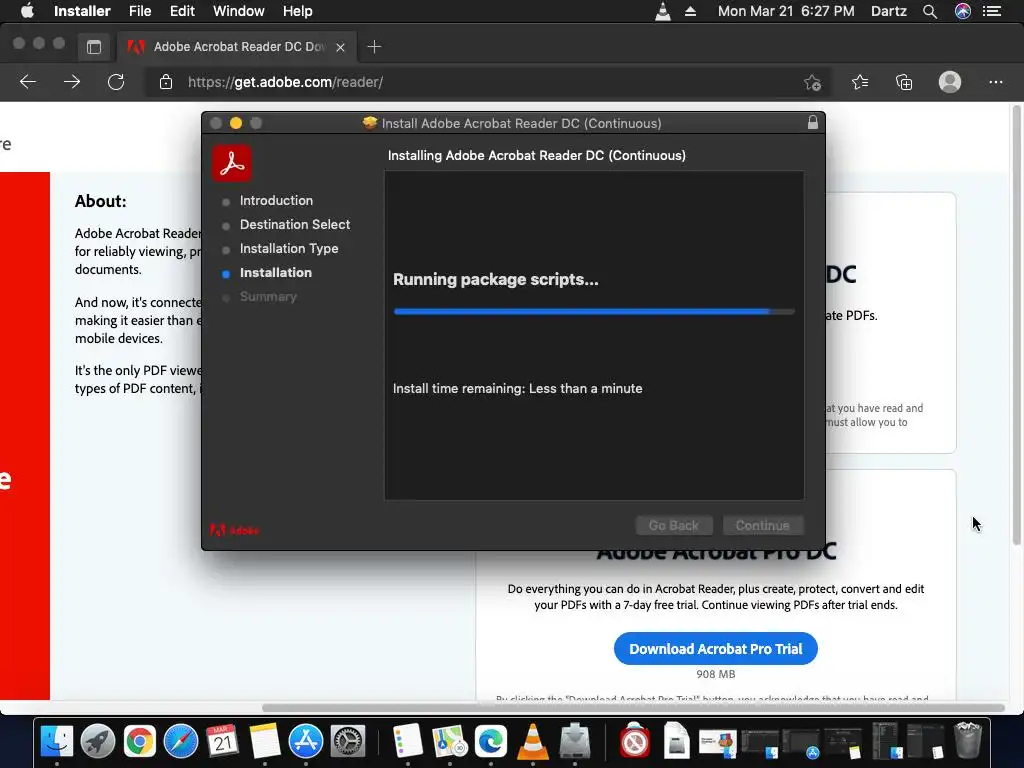The image size is (1024, 768).
Task: Click the Continue button
Action: (x=762, y=526)
